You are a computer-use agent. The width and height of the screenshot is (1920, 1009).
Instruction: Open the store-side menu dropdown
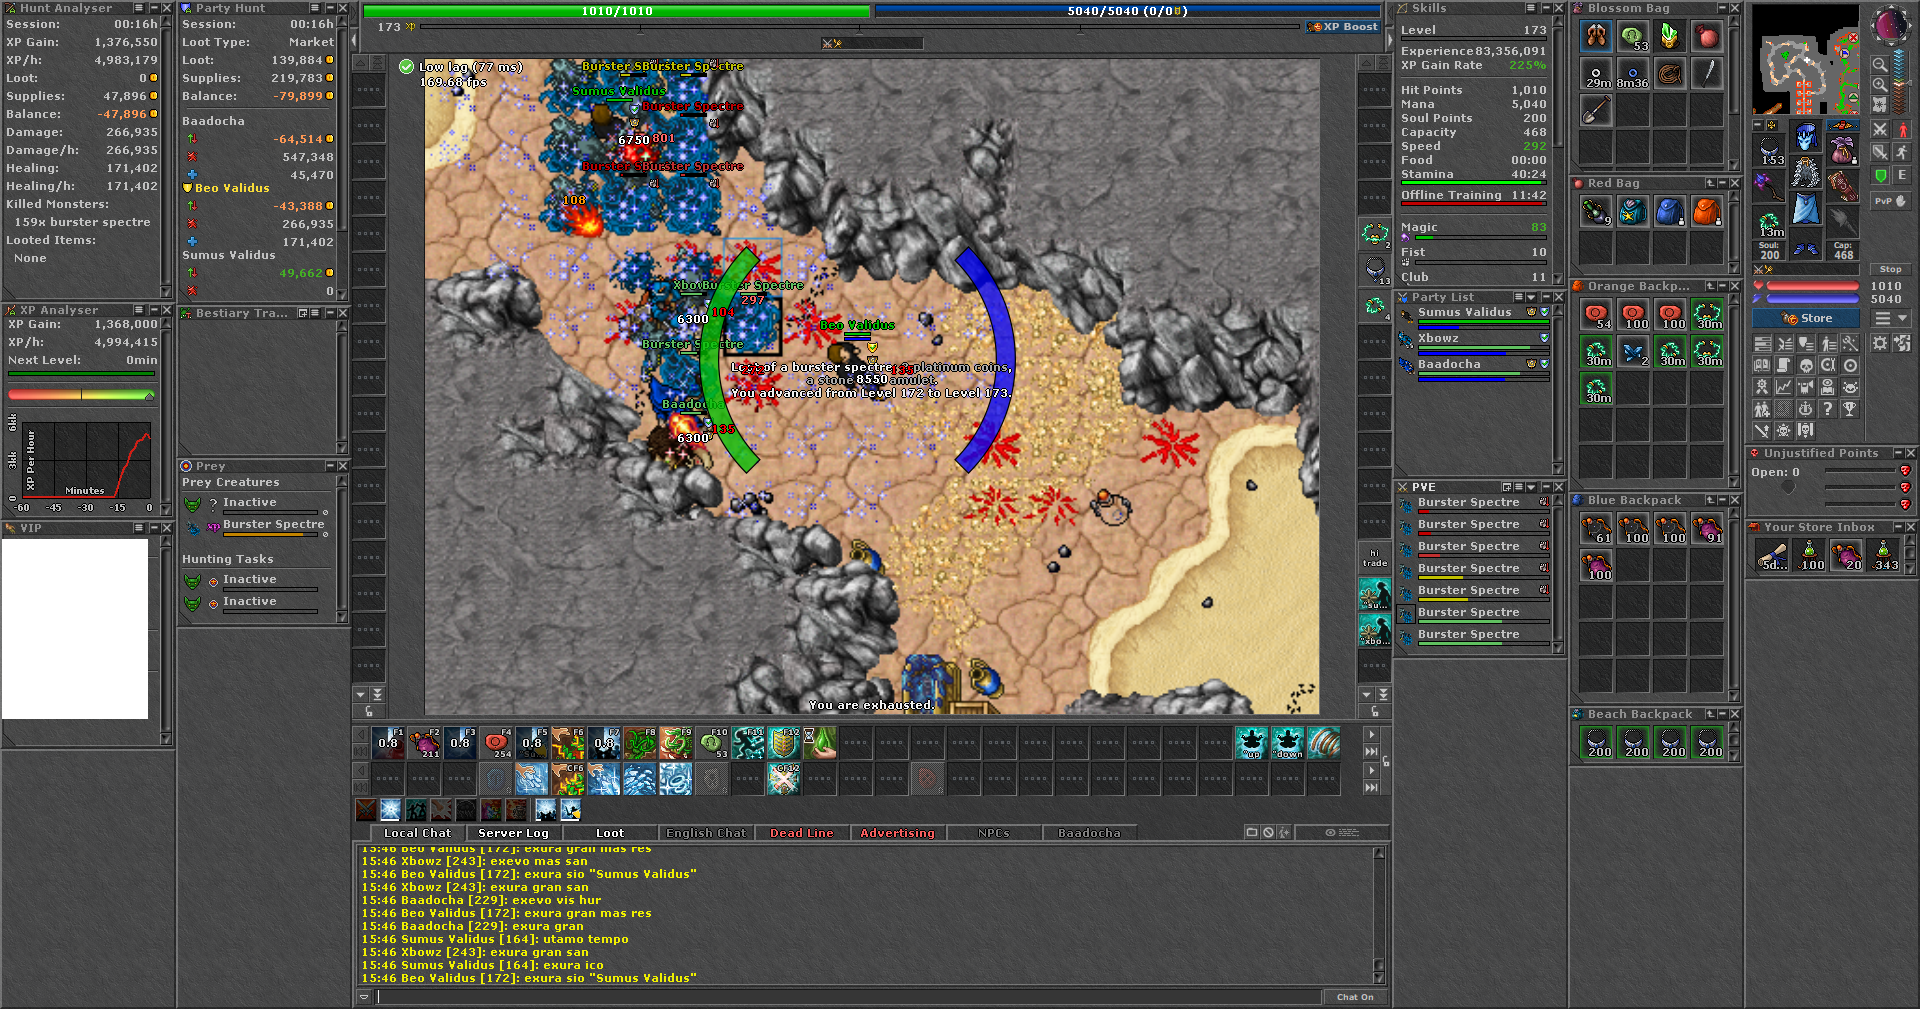(1890, 318)
